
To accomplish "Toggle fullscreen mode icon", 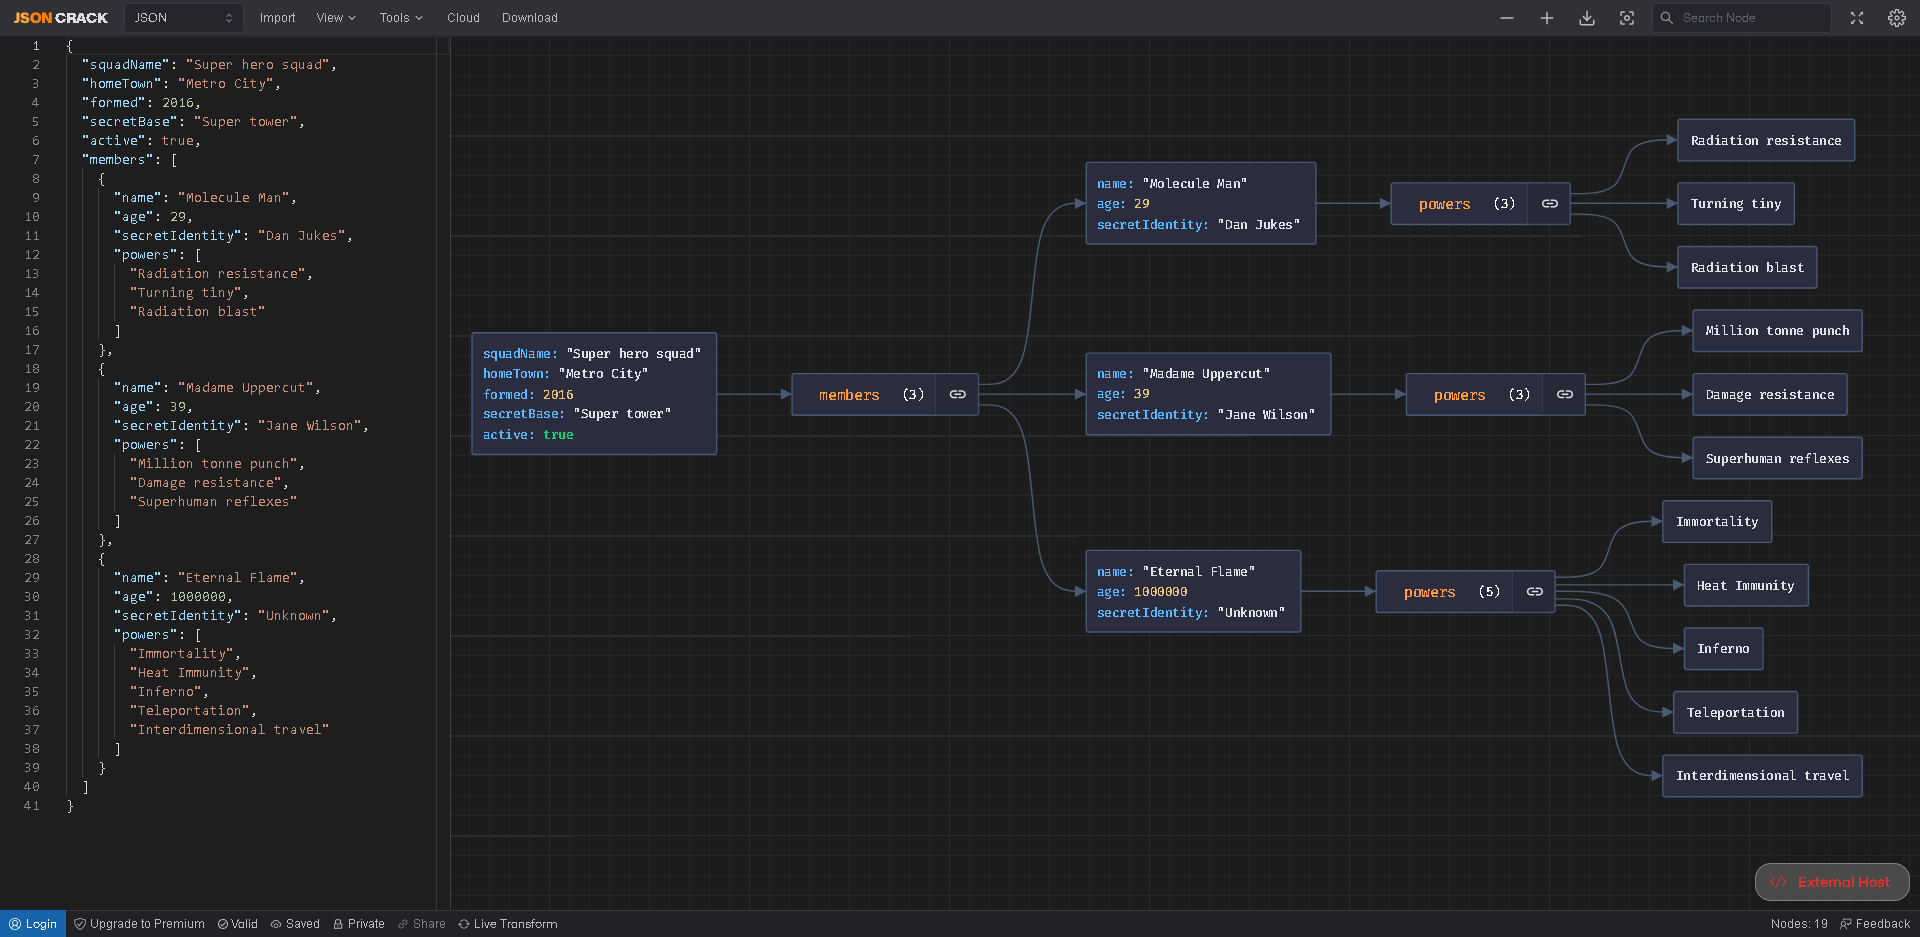I will pyautogui.click(x=1857, y=18).
